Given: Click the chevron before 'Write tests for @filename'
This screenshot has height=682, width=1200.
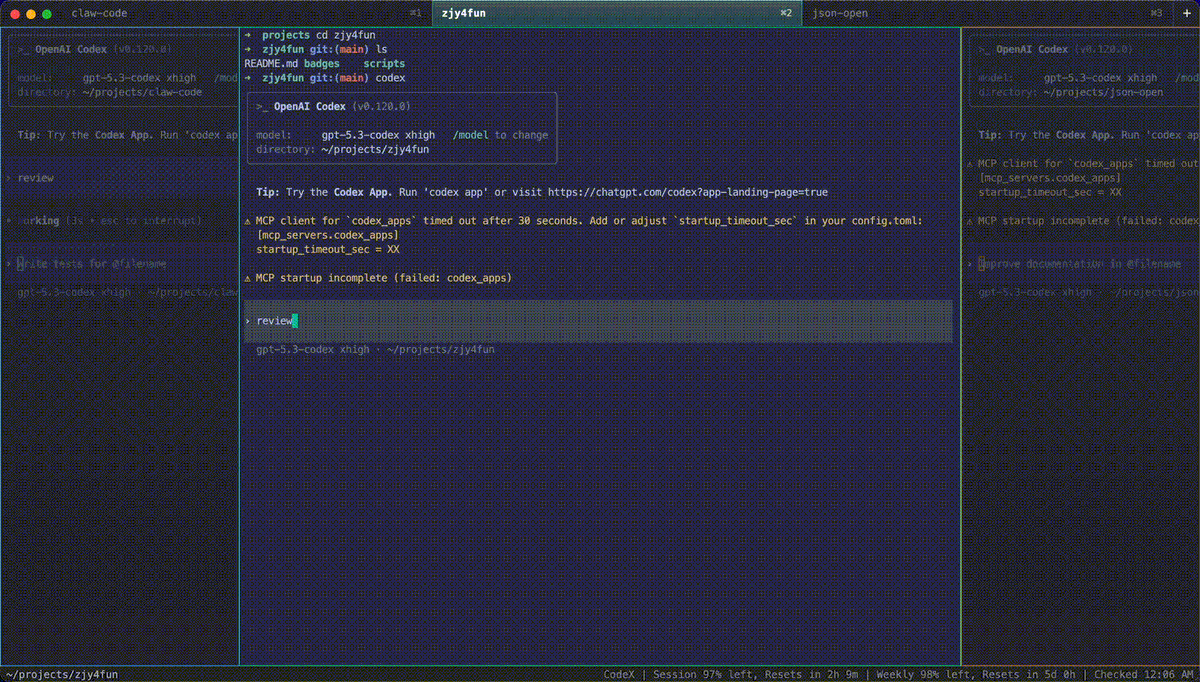Looking at the screenshot, I should tap(8, 264).
